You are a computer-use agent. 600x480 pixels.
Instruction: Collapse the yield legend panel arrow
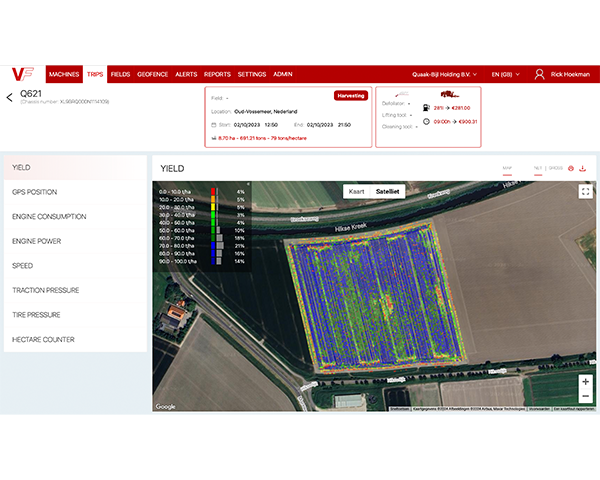click(248, 184)
